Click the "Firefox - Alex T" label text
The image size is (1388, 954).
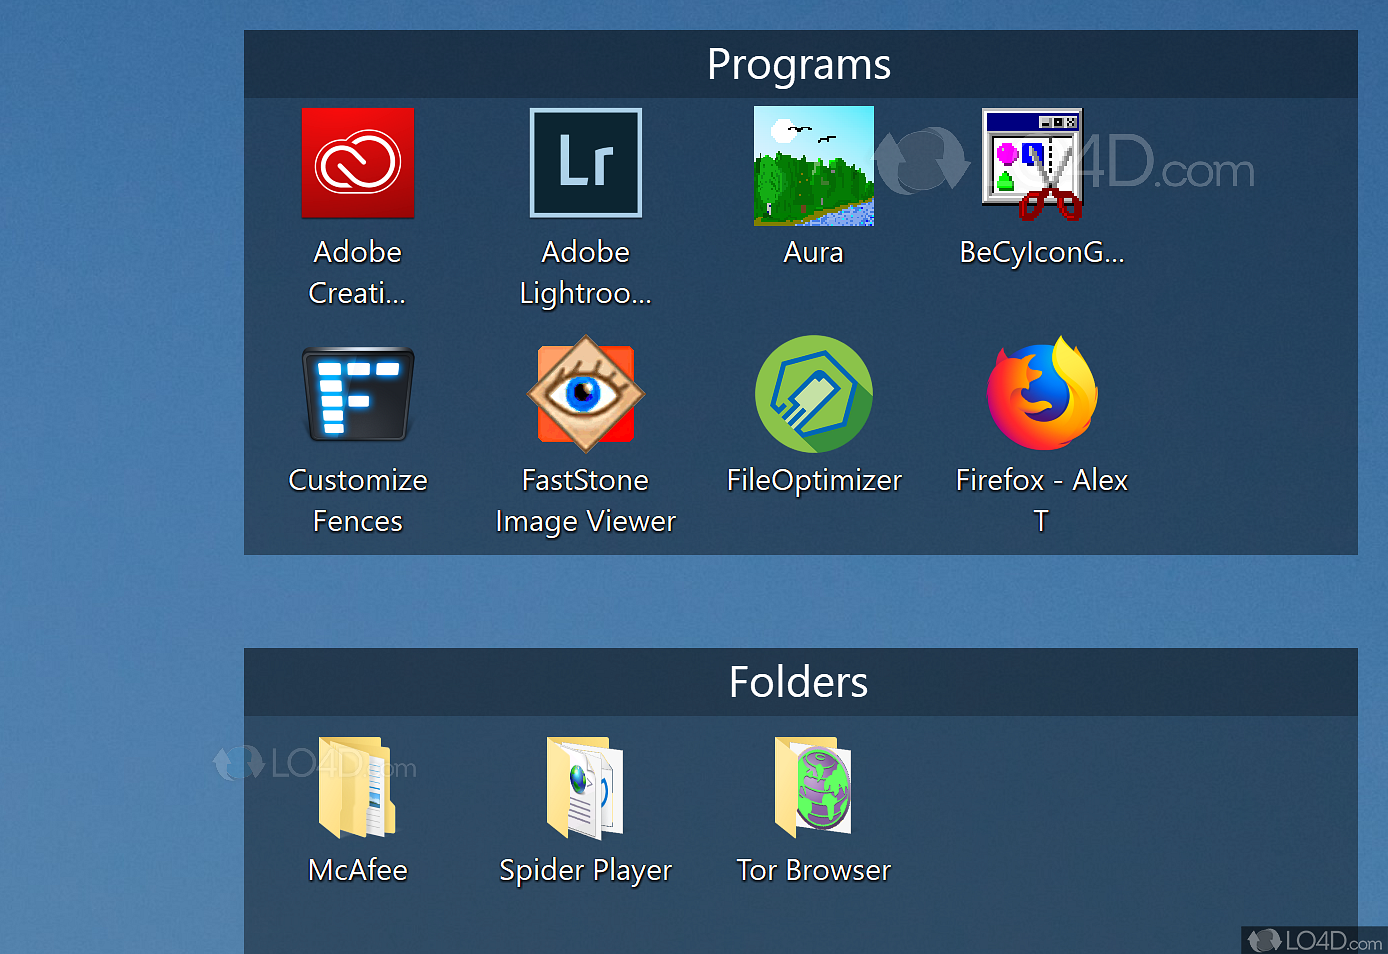tap(1042, 500)
